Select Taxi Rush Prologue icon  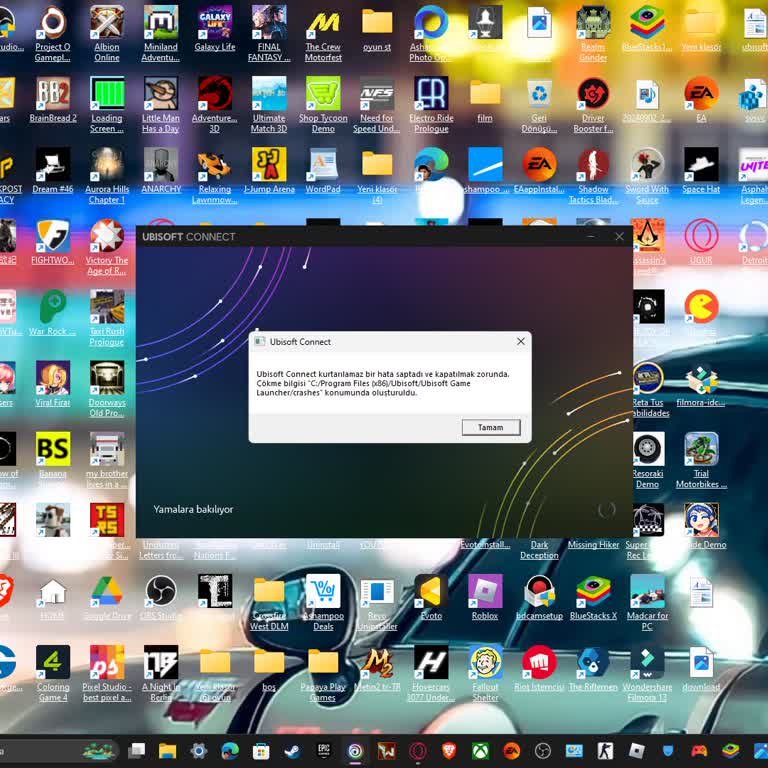(x=107, y=318)
